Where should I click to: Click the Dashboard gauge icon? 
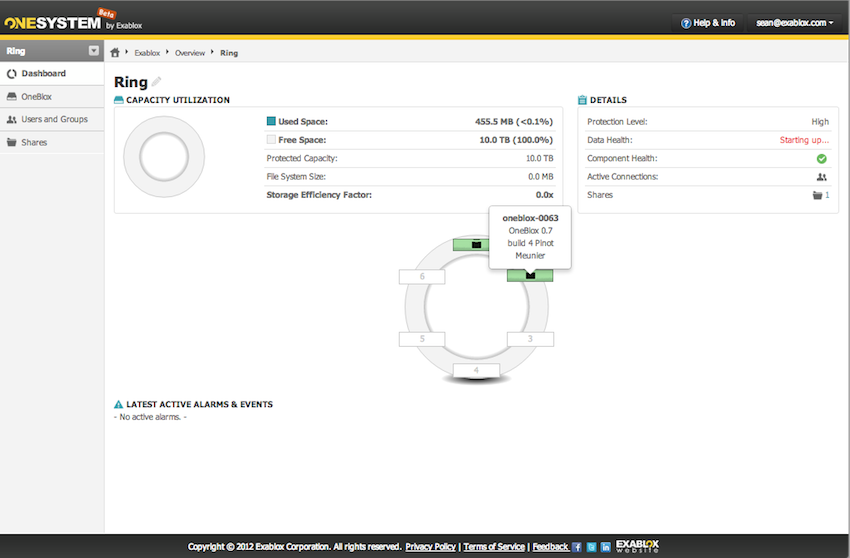[x=11, y=74]
